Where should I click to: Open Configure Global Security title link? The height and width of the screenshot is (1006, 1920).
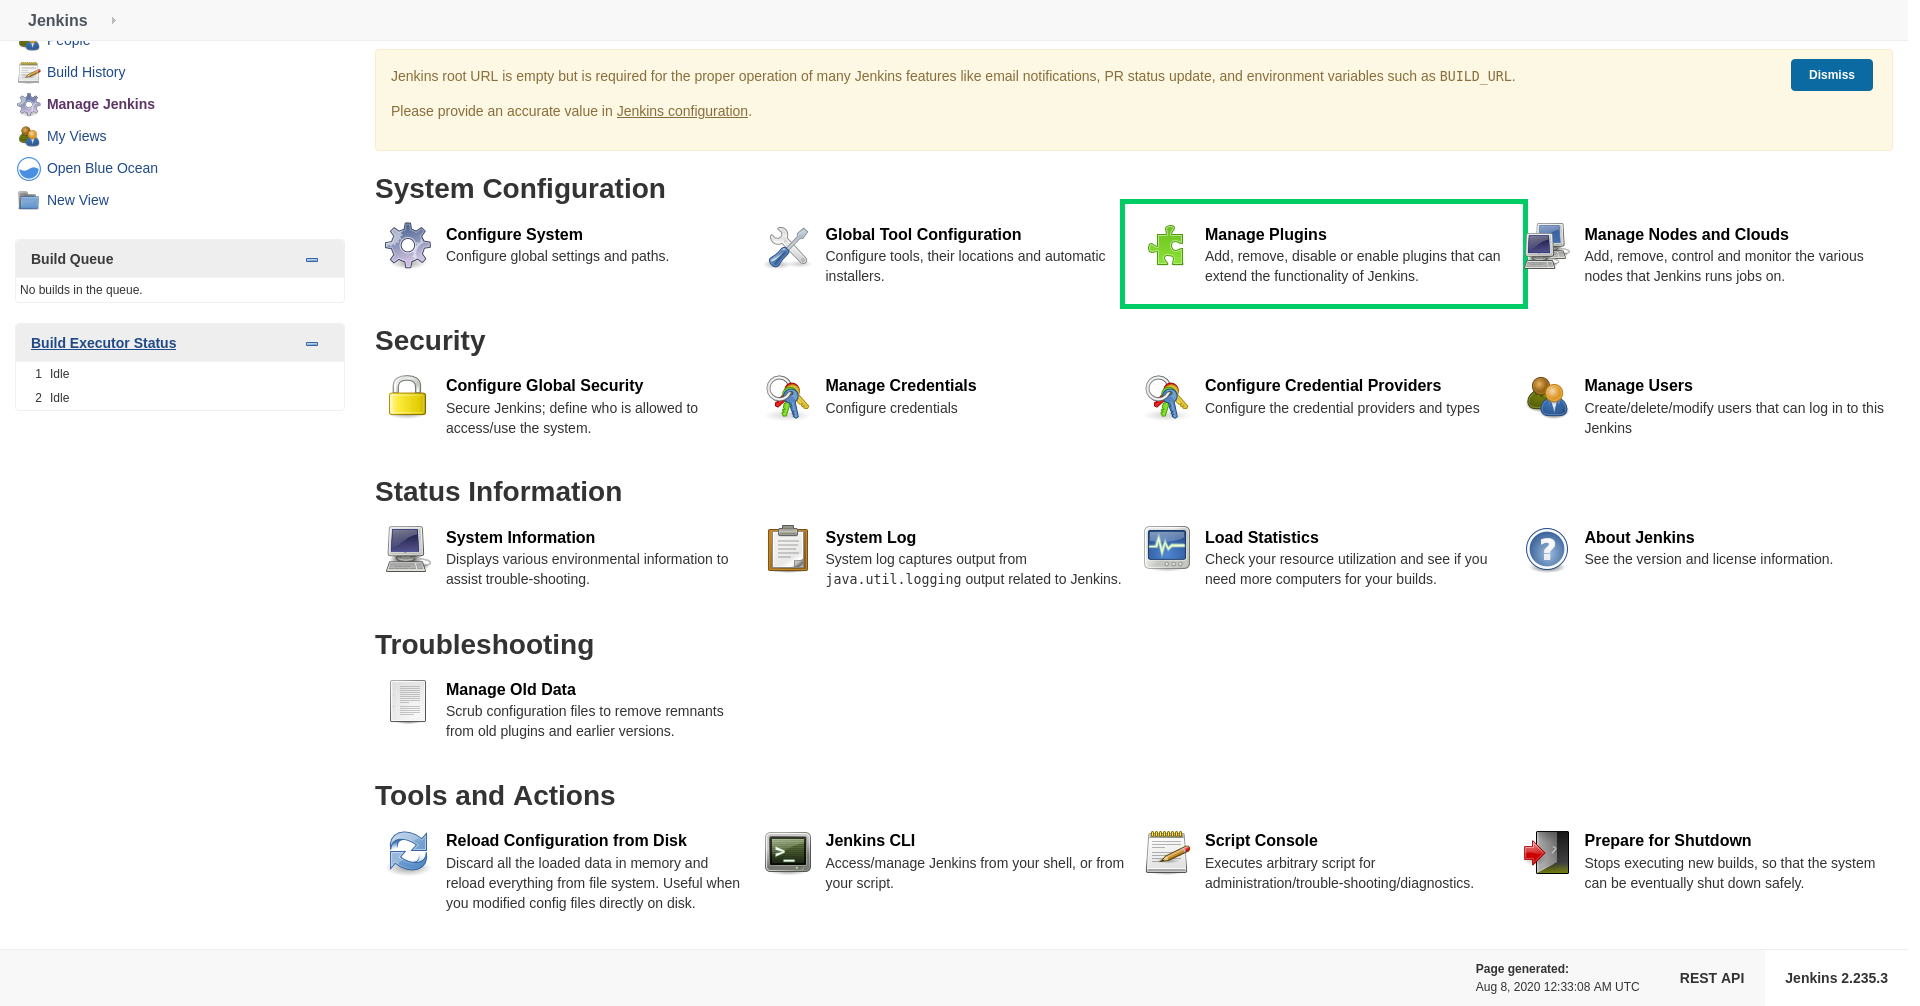pos(544,385)
